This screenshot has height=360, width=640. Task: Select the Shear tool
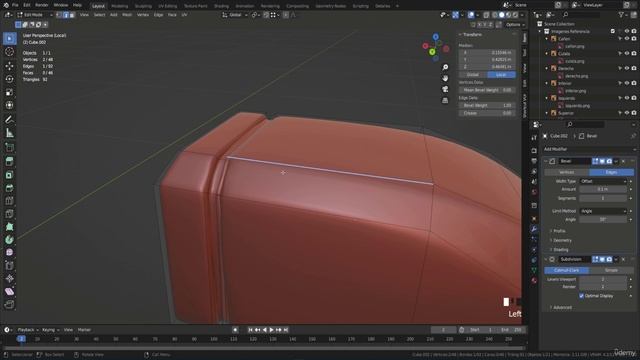click(9, 291)
